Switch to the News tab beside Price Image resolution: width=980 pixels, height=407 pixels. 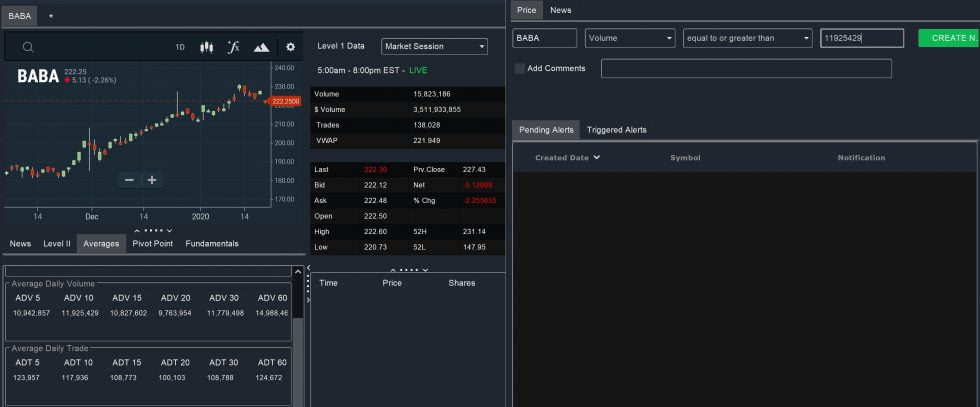(x=560, y=10)
